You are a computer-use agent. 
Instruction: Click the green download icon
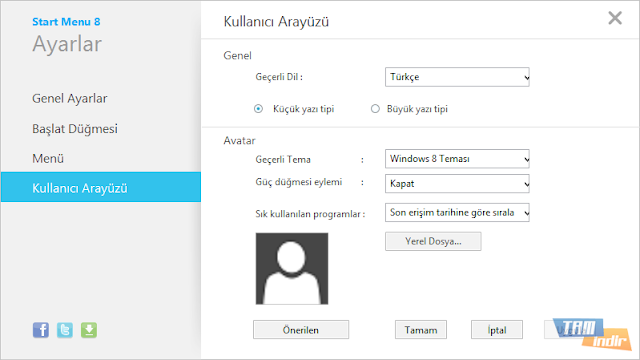pyautogui.click(x=89, y=330)
